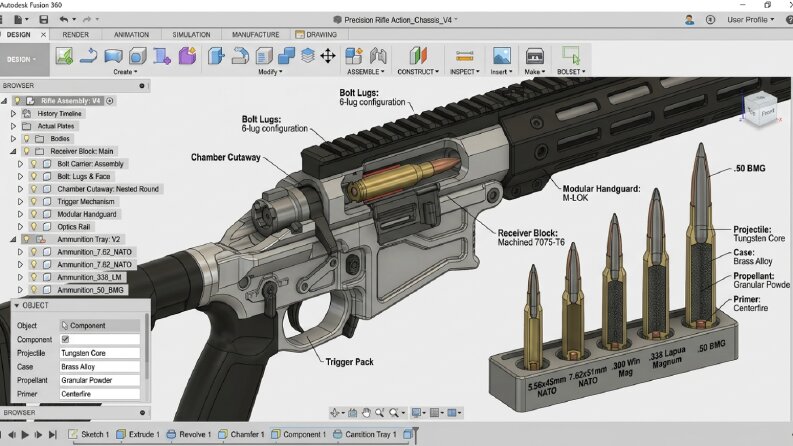
Task: Switch to the ANIMATION tab
Action: 131,34
